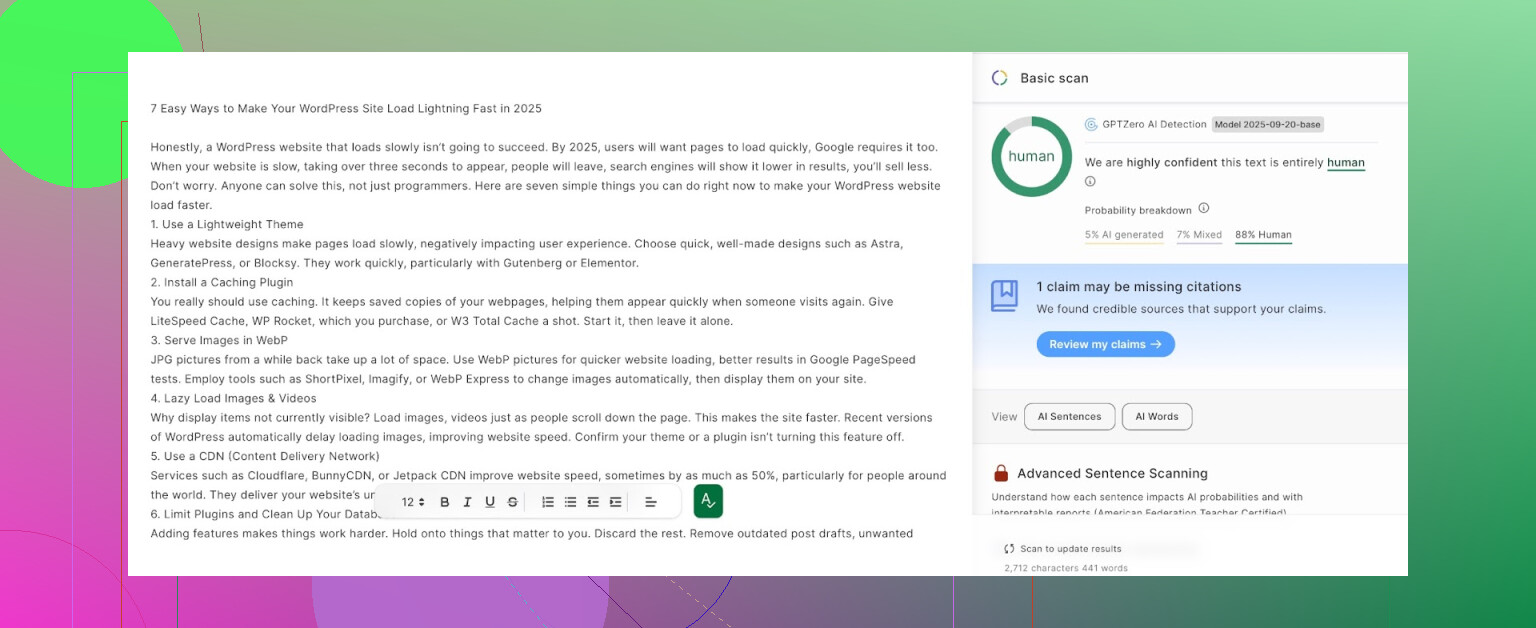Click the underlined human result link

click(x=1345, y=163)
